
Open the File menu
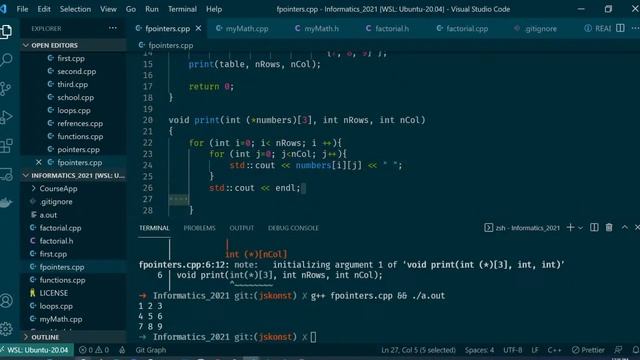pos(22,9)
